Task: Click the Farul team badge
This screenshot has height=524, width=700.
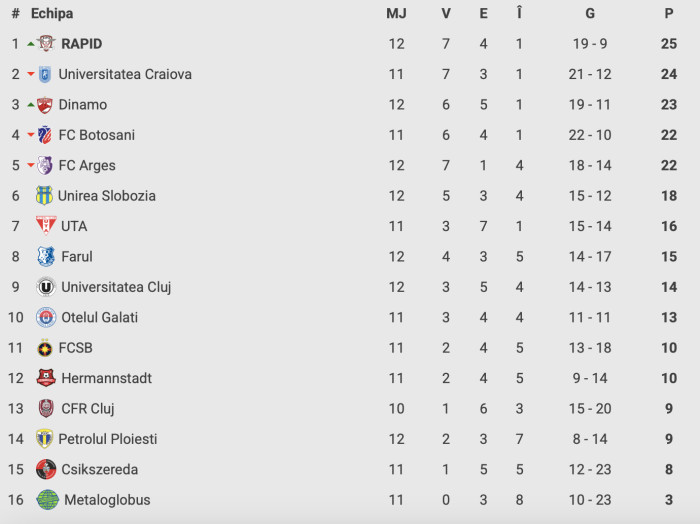Action: pos(46,257)
